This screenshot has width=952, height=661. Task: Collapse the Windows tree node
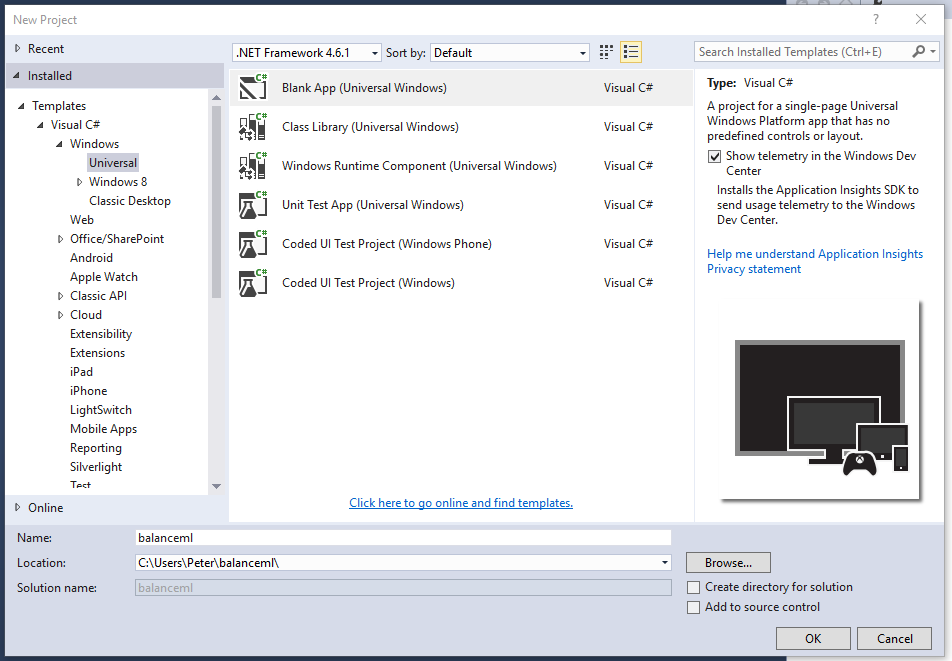tap(59, 144)
